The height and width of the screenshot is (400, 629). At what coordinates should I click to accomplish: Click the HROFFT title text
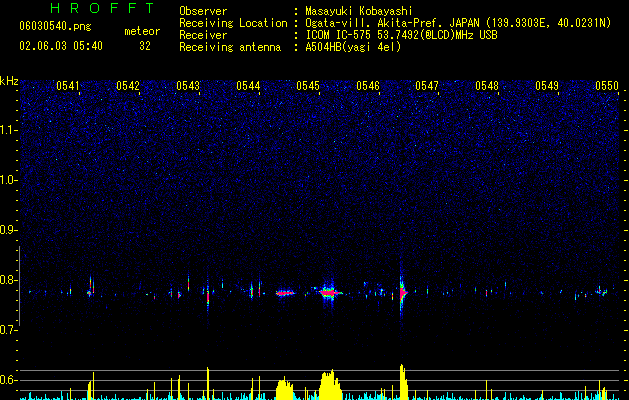pos(102,8)
